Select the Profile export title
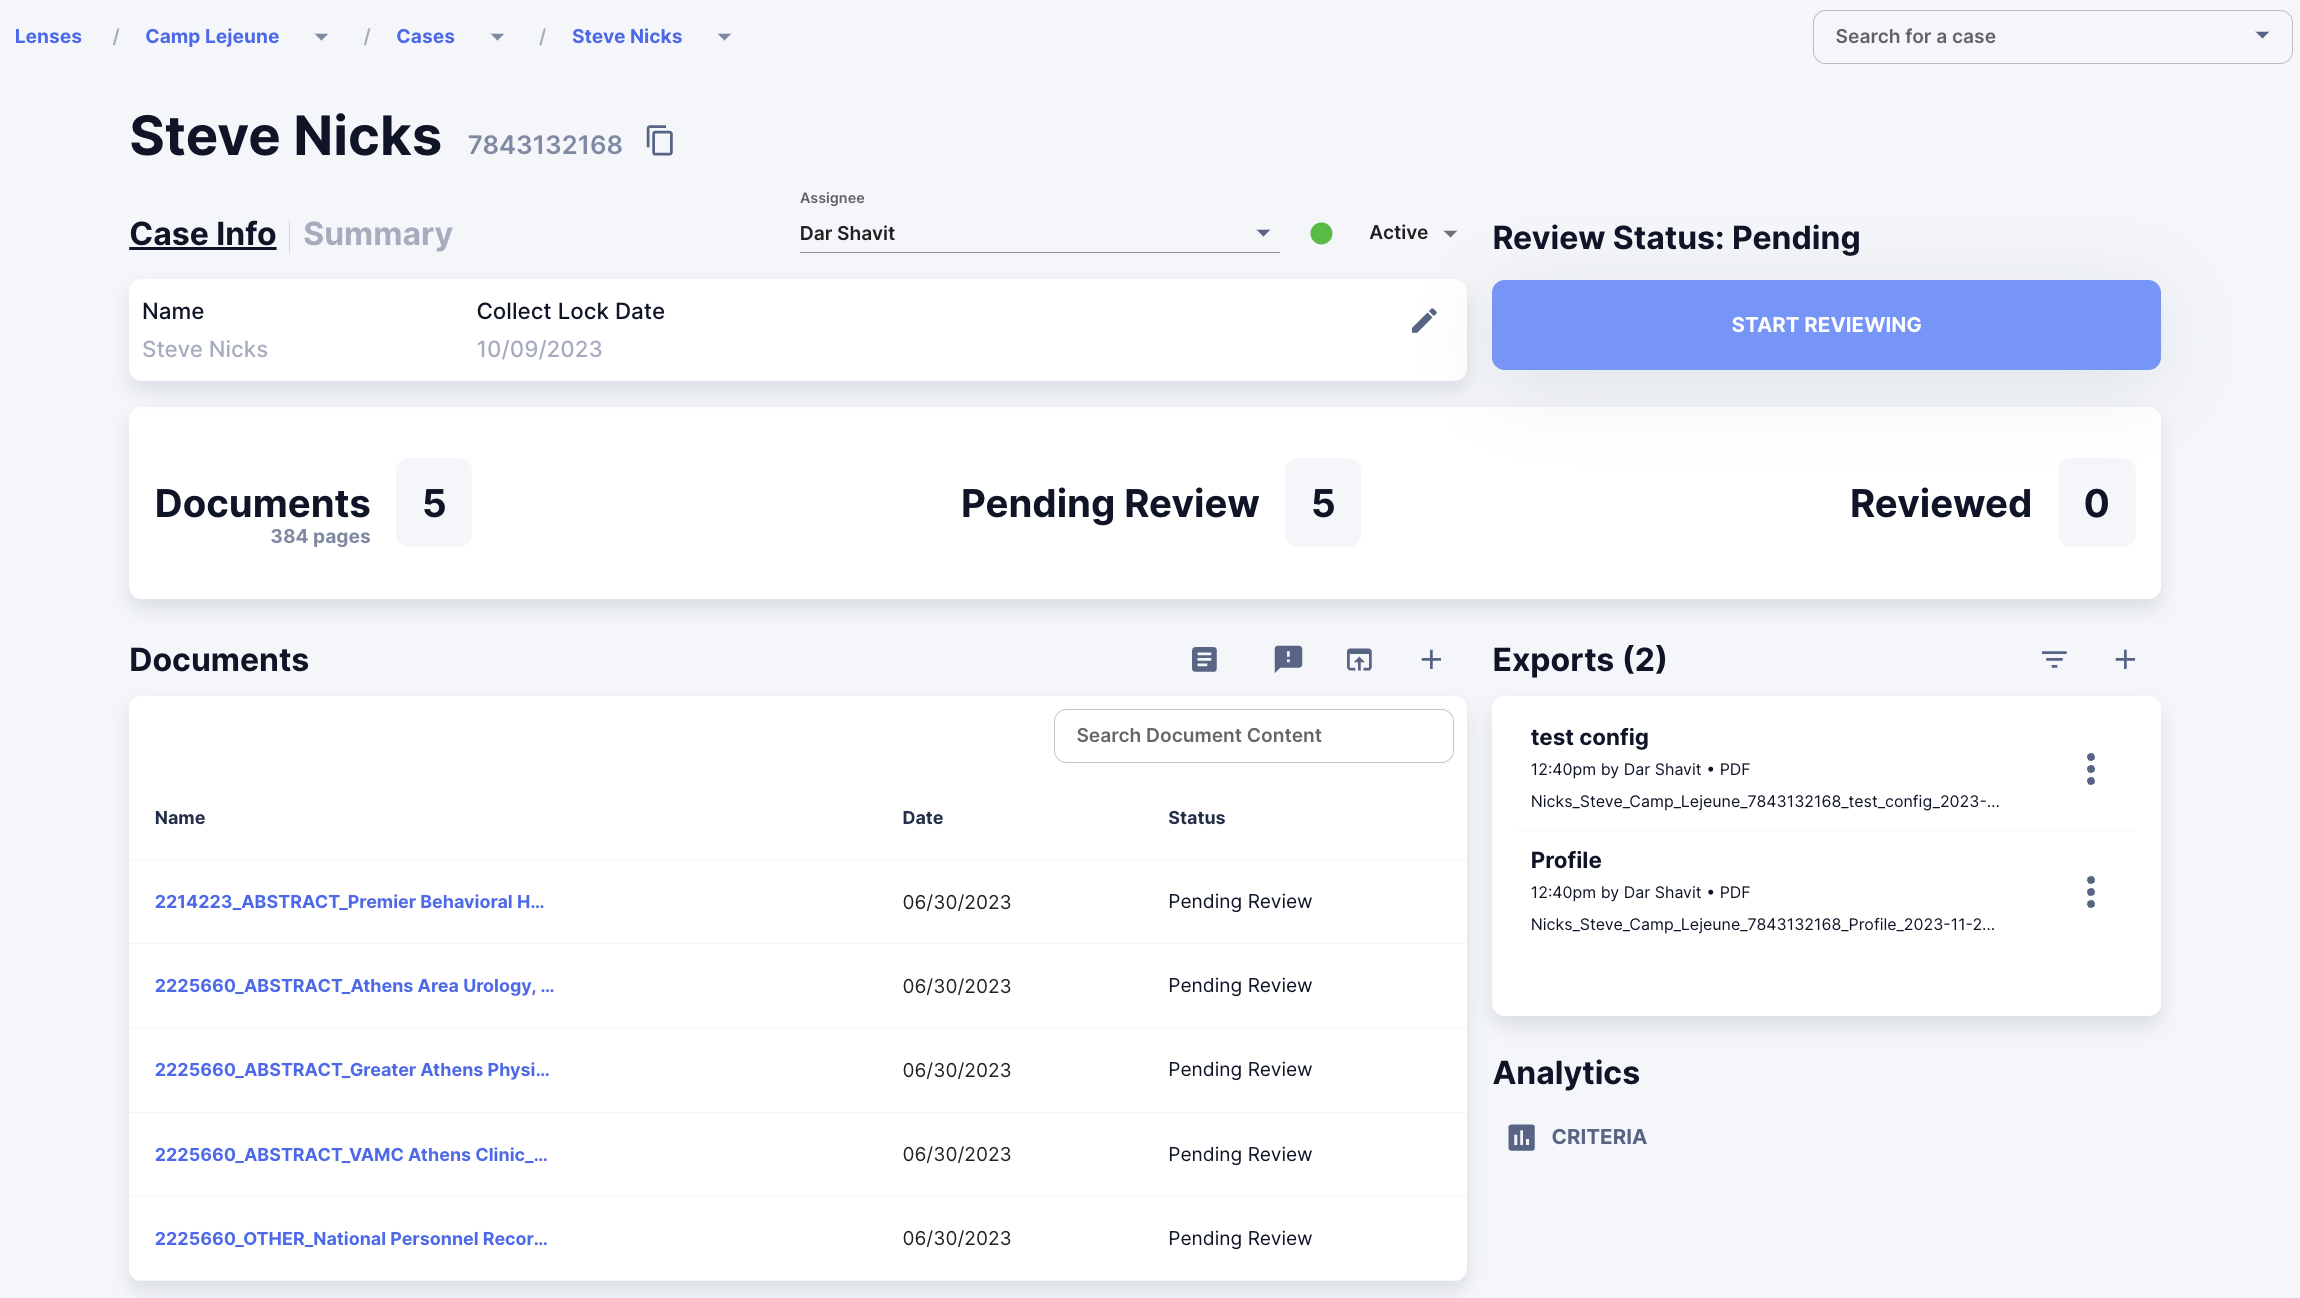Viewport: 2300px width, 1298px height. pyautogui.click(x=1566, y=860)
